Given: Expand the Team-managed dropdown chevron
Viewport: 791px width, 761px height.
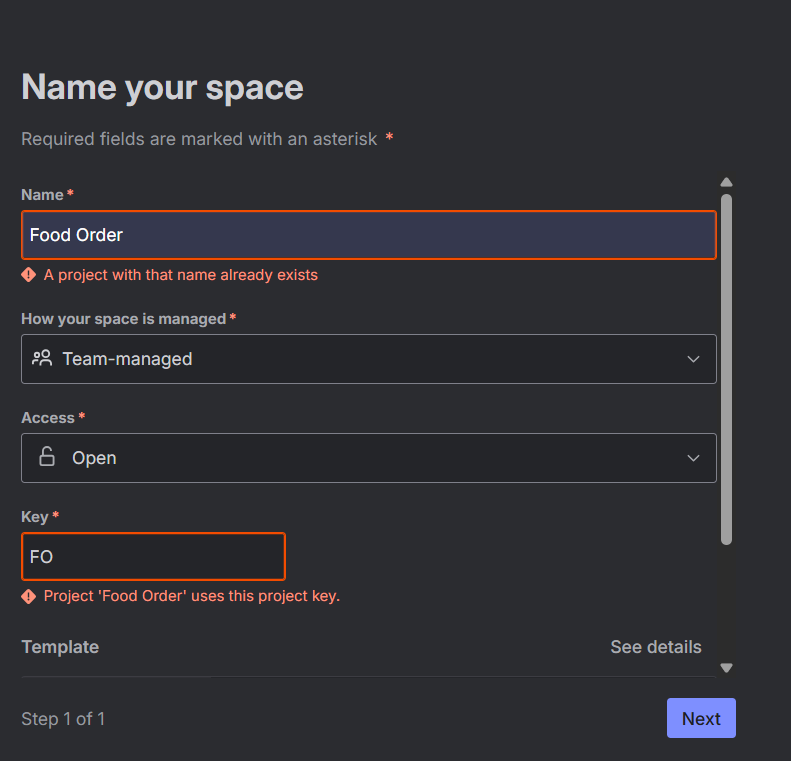Looking at the screenshot, I should coord(694,359).
